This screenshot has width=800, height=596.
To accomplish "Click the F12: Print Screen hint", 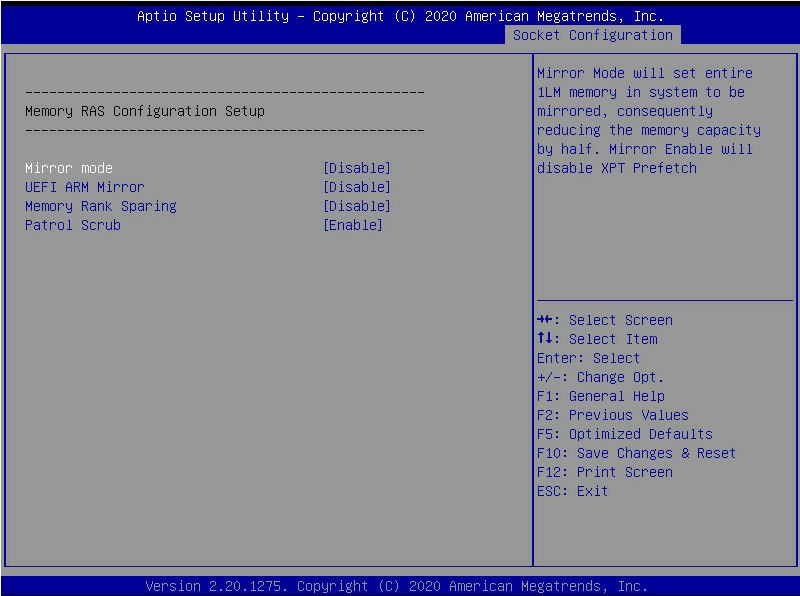I will (x=605, y=472).
